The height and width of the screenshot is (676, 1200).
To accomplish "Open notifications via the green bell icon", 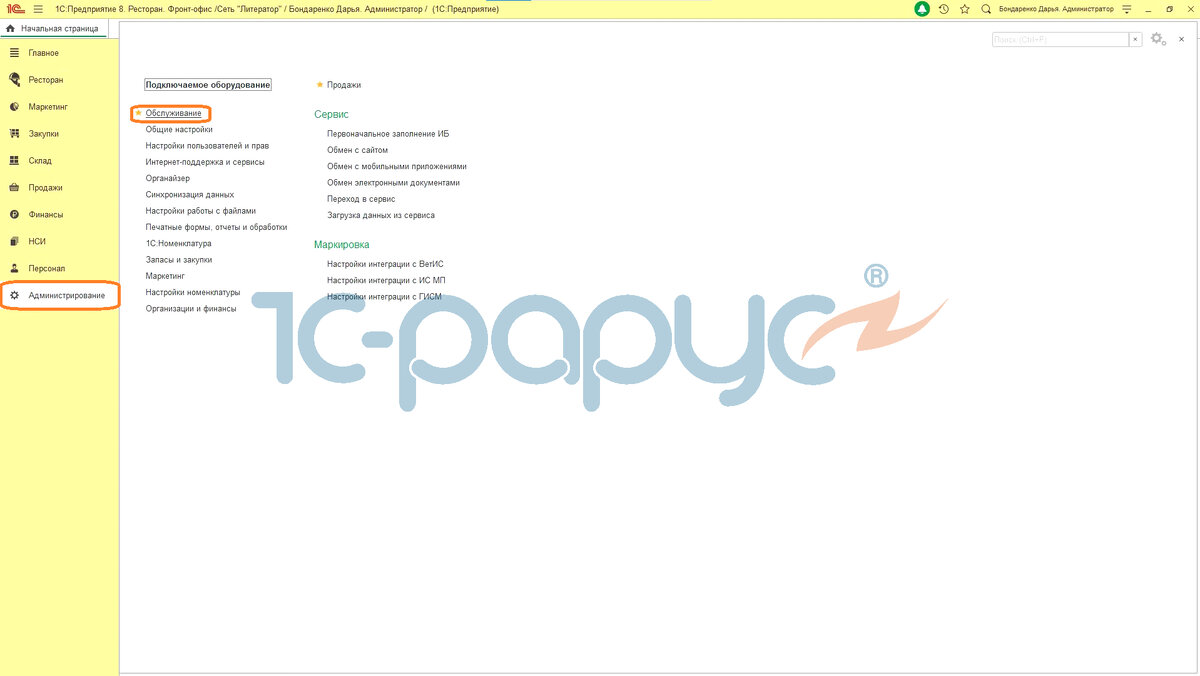I will pyautogui.click(x=922, y=9).
